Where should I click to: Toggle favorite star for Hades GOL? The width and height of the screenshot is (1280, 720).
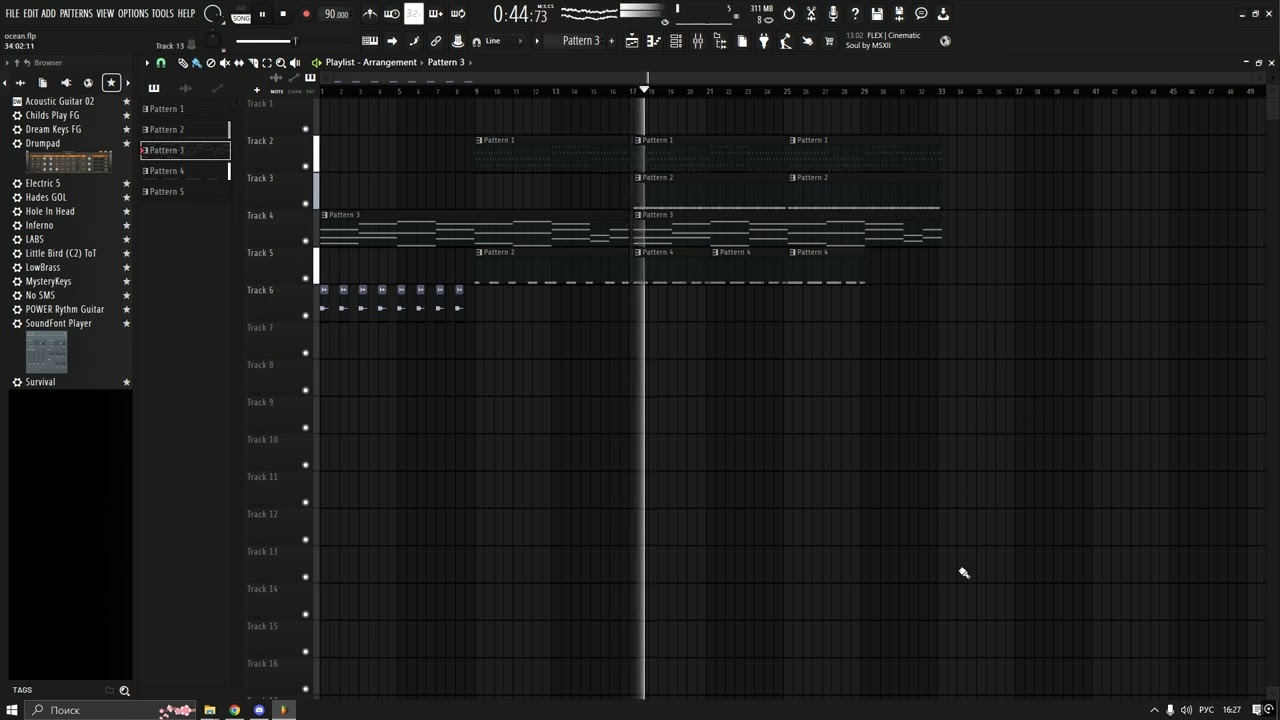[126, 197]
